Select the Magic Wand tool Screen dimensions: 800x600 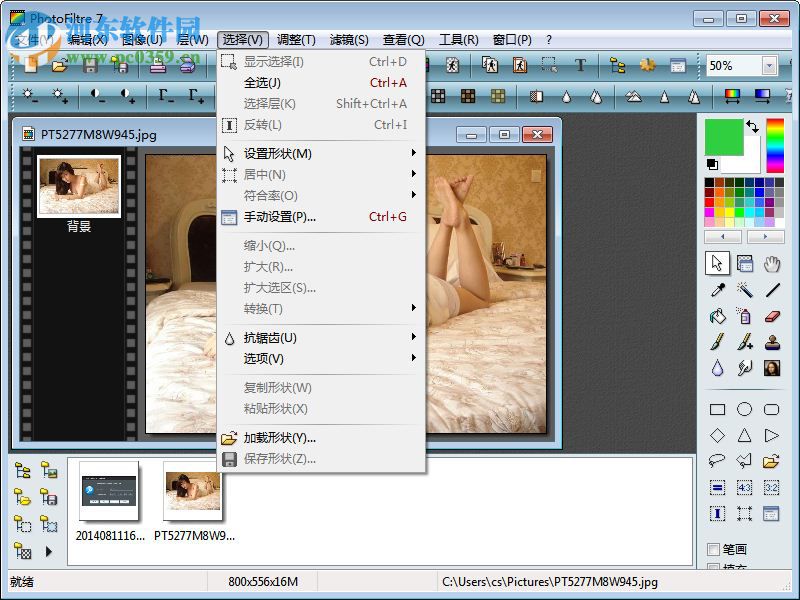click(747, 290)
